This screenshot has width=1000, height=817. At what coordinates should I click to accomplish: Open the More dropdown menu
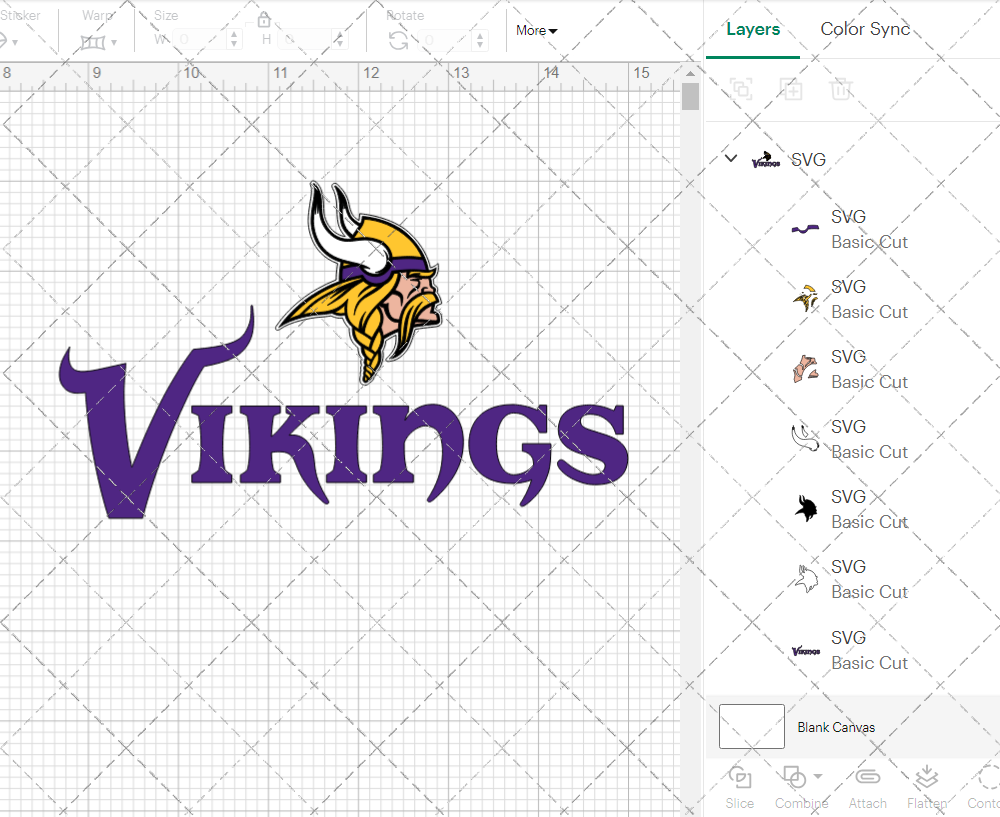click(x=536, y=31)
